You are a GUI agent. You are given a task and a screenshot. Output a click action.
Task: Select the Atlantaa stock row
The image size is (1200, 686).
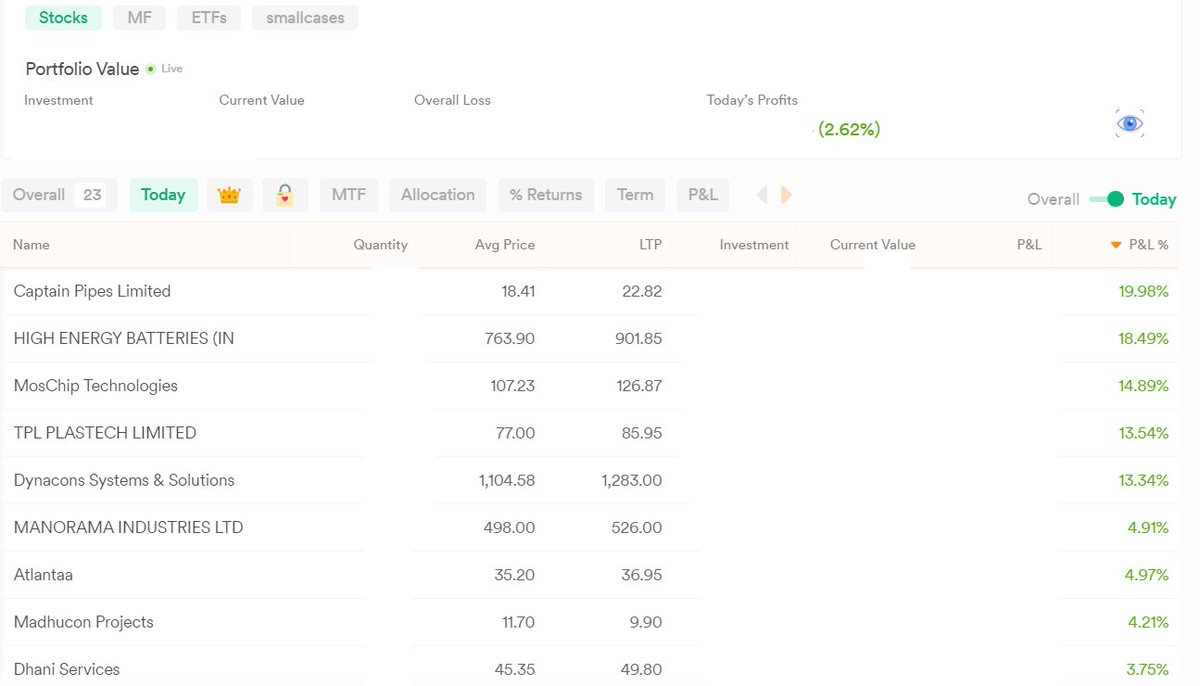click(x=590, y=575)
